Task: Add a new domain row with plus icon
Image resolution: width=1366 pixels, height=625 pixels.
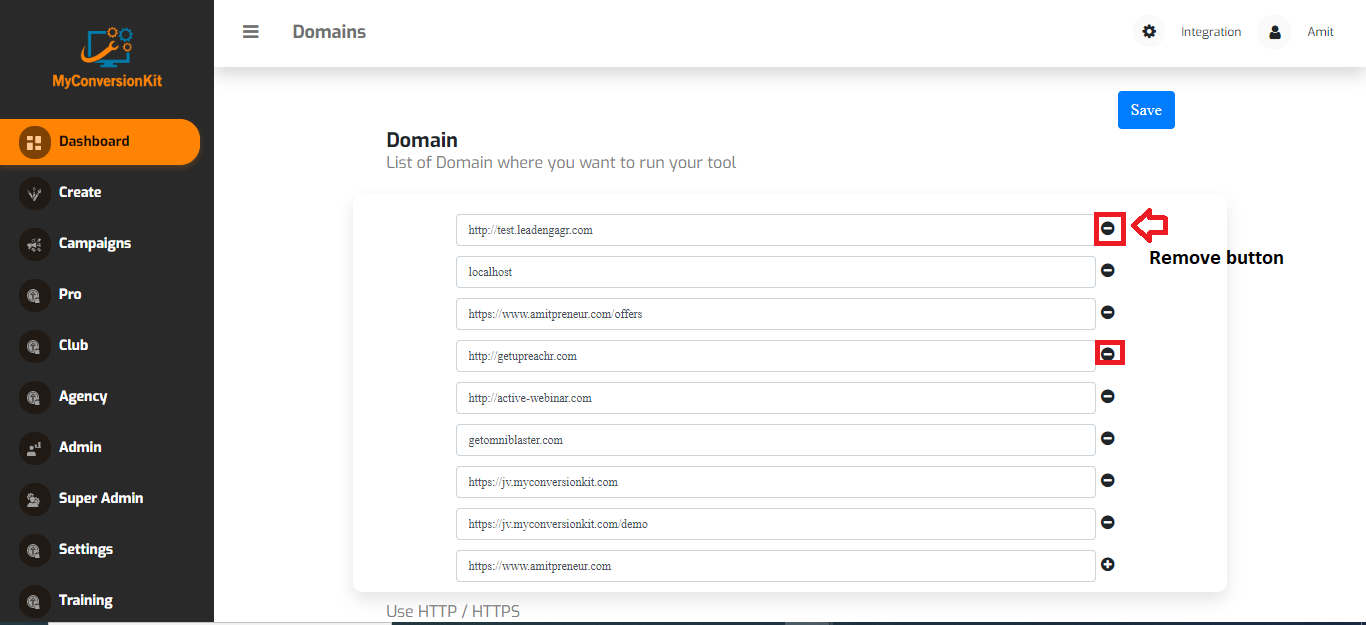Action: (1108, 564)
